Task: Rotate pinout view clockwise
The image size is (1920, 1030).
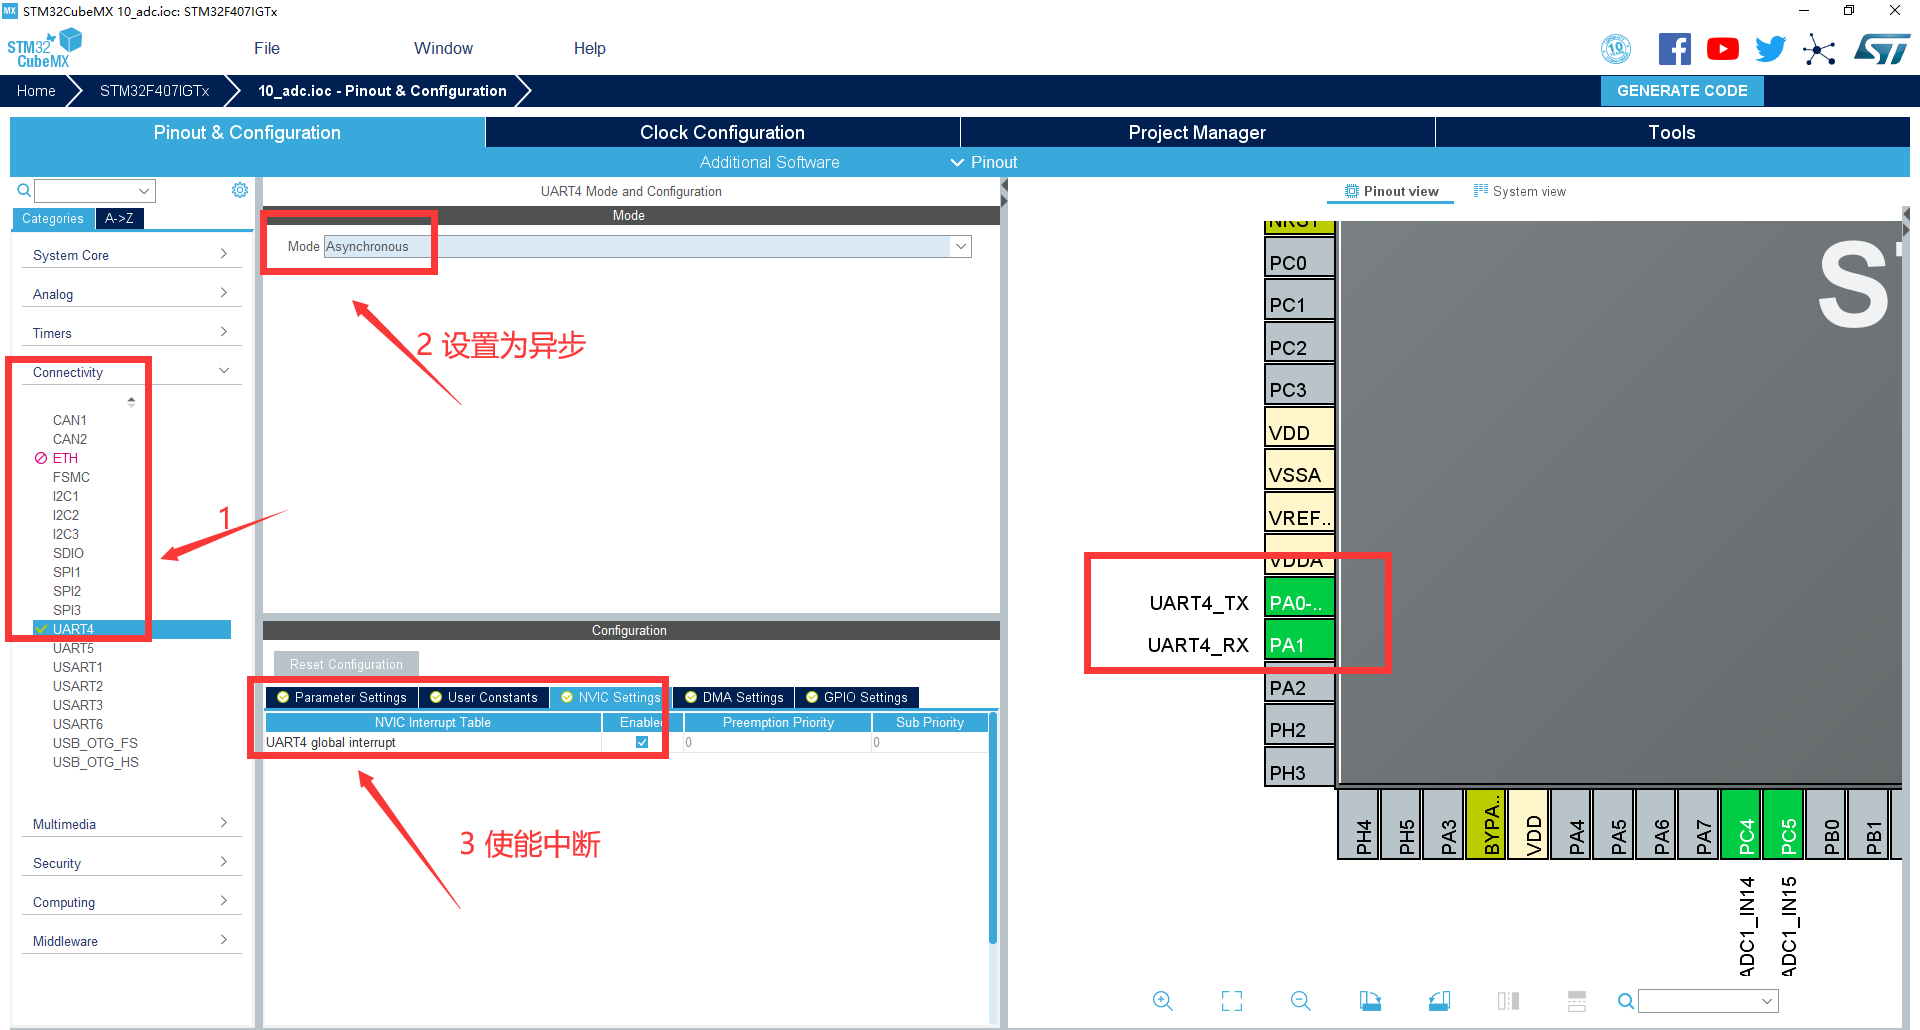Action: pos(1370,1001)
